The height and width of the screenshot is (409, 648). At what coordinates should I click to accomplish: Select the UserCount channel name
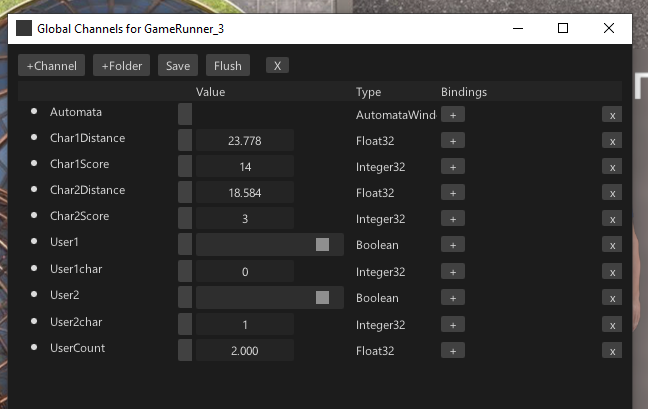tap(77, 348)
